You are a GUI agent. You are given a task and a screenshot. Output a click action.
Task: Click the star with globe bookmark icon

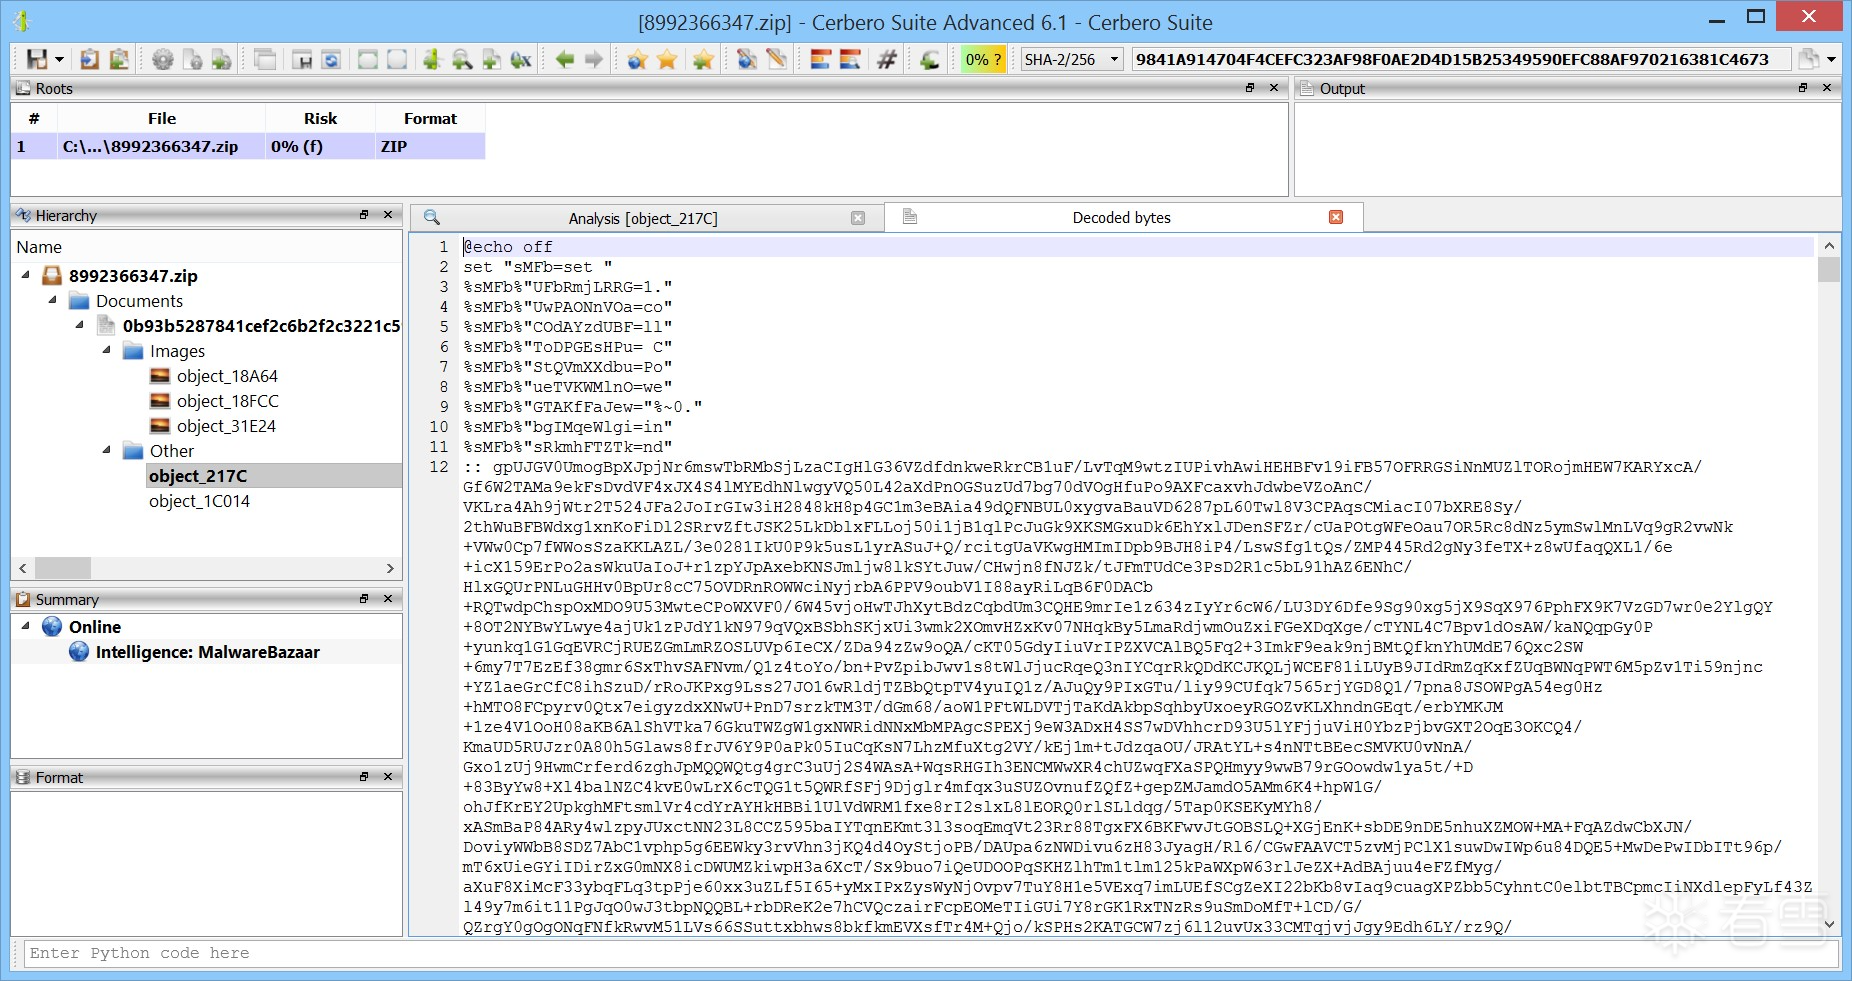tap(638, 60)
